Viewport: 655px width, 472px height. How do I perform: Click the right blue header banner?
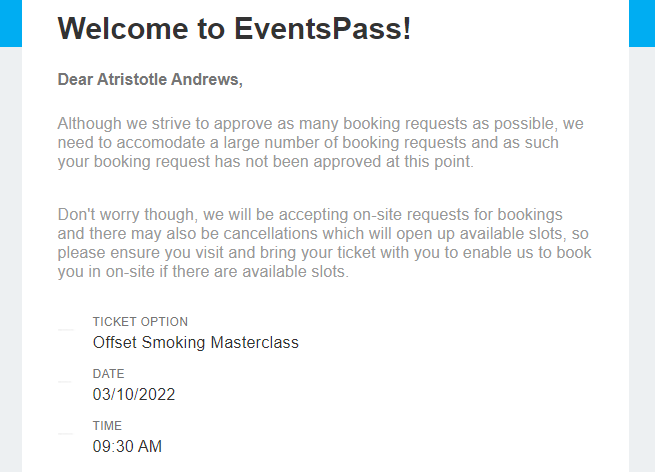[642, 23]
